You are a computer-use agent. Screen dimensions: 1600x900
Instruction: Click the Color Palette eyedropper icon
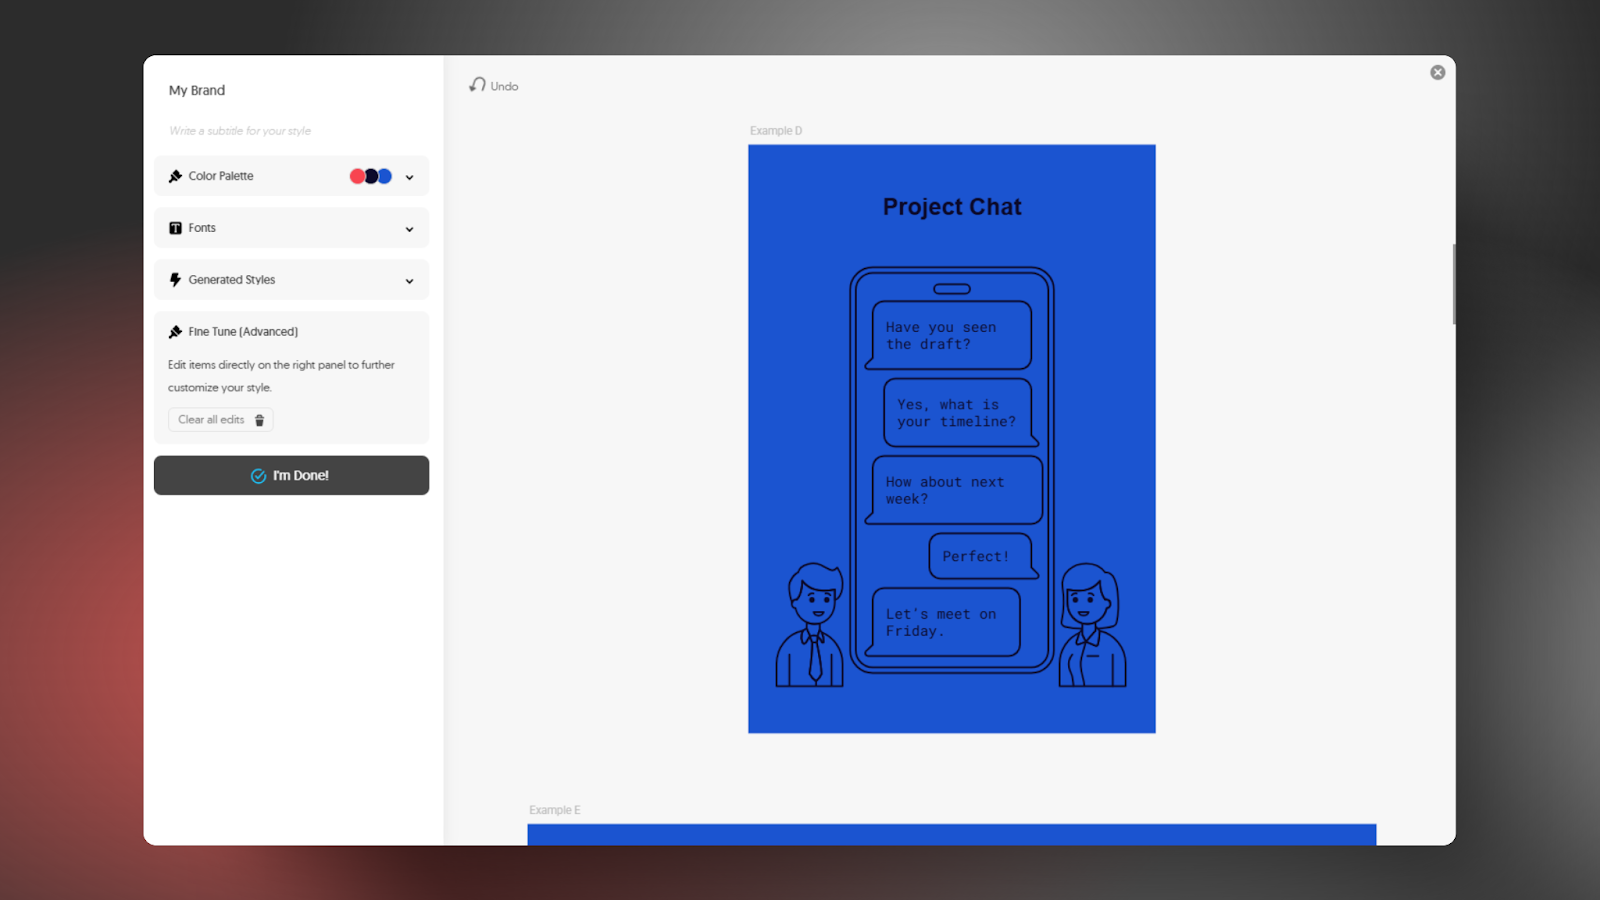176,176
